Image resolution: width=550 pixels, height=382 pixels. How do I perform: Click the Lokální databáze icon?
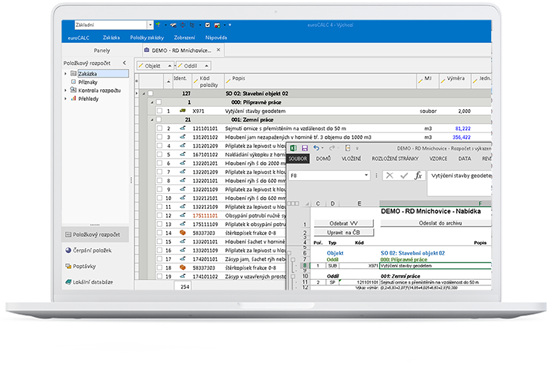pyautogui.click(x=68, y=282)
